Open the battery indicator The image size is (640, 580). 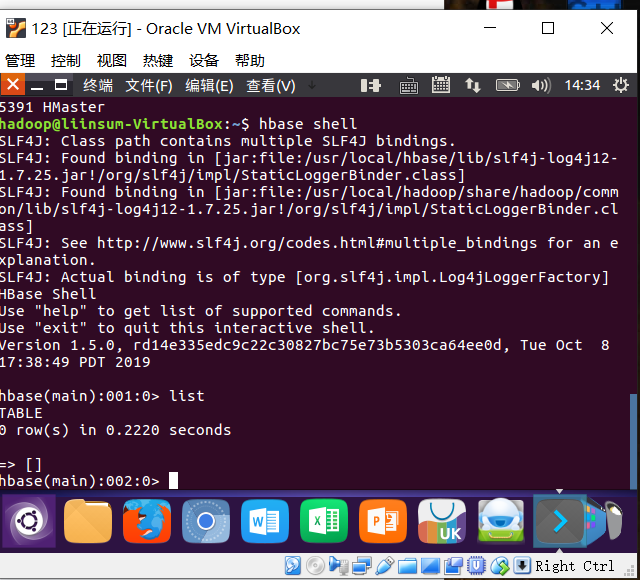[507, 85]
